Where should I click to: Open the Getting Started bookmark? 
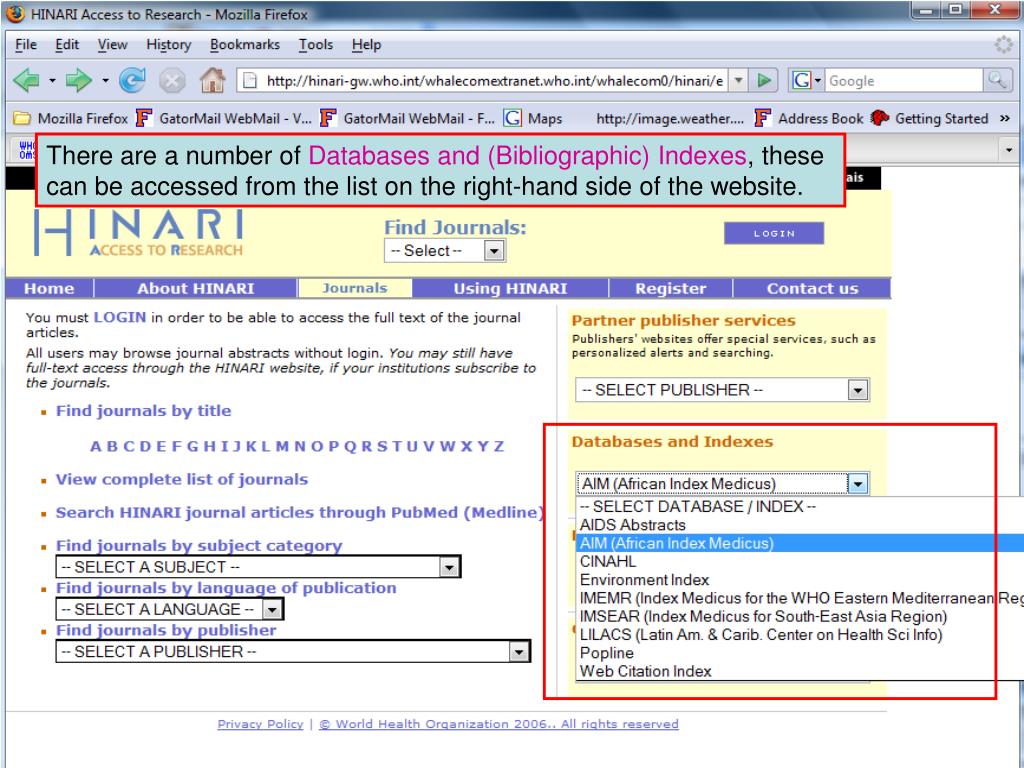click(x=929, y=118)
